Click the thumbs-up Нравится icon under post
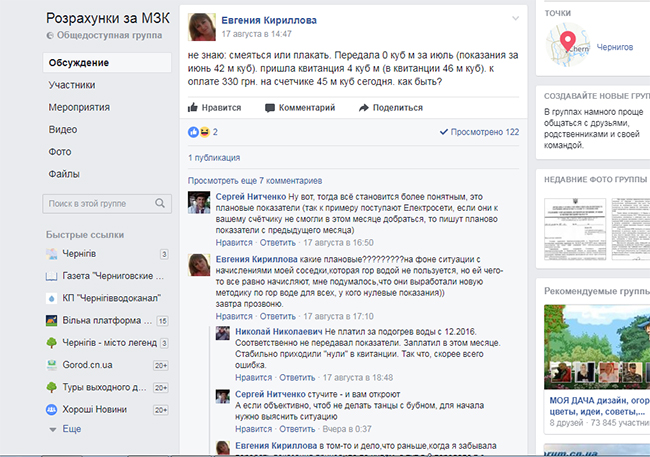The width and height of the screenshot is (650, 457). pos(192,108)
